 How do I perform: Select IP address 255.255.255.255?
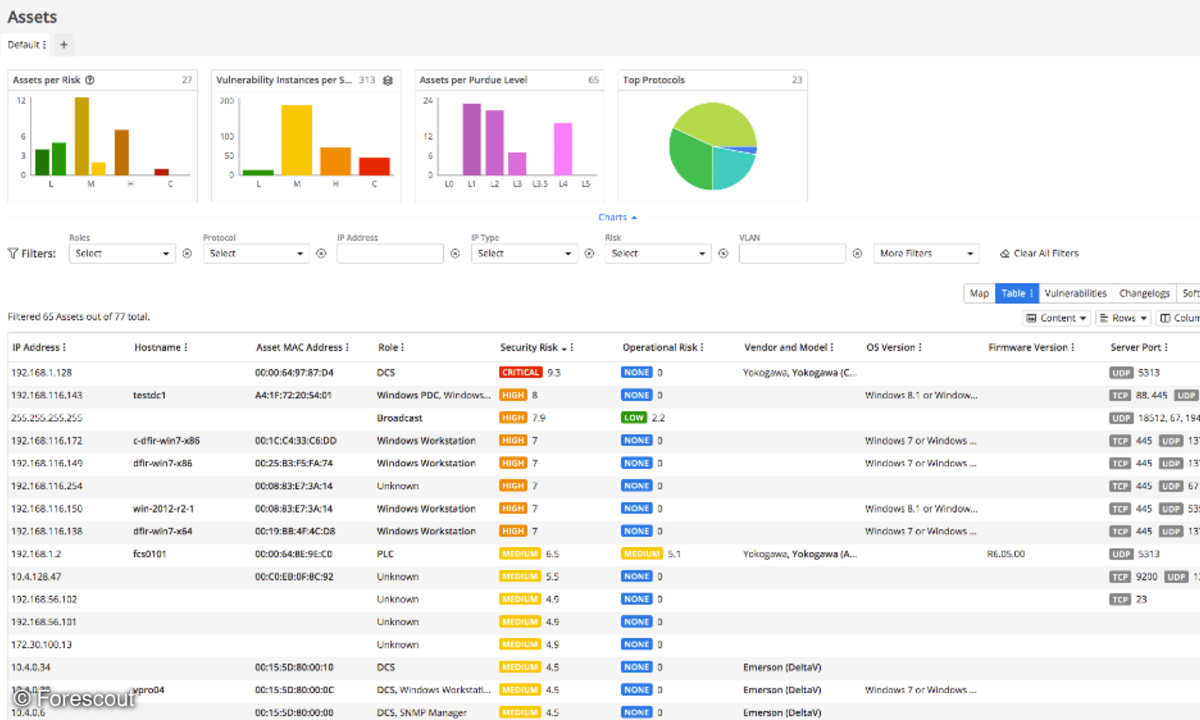(47, 418)
